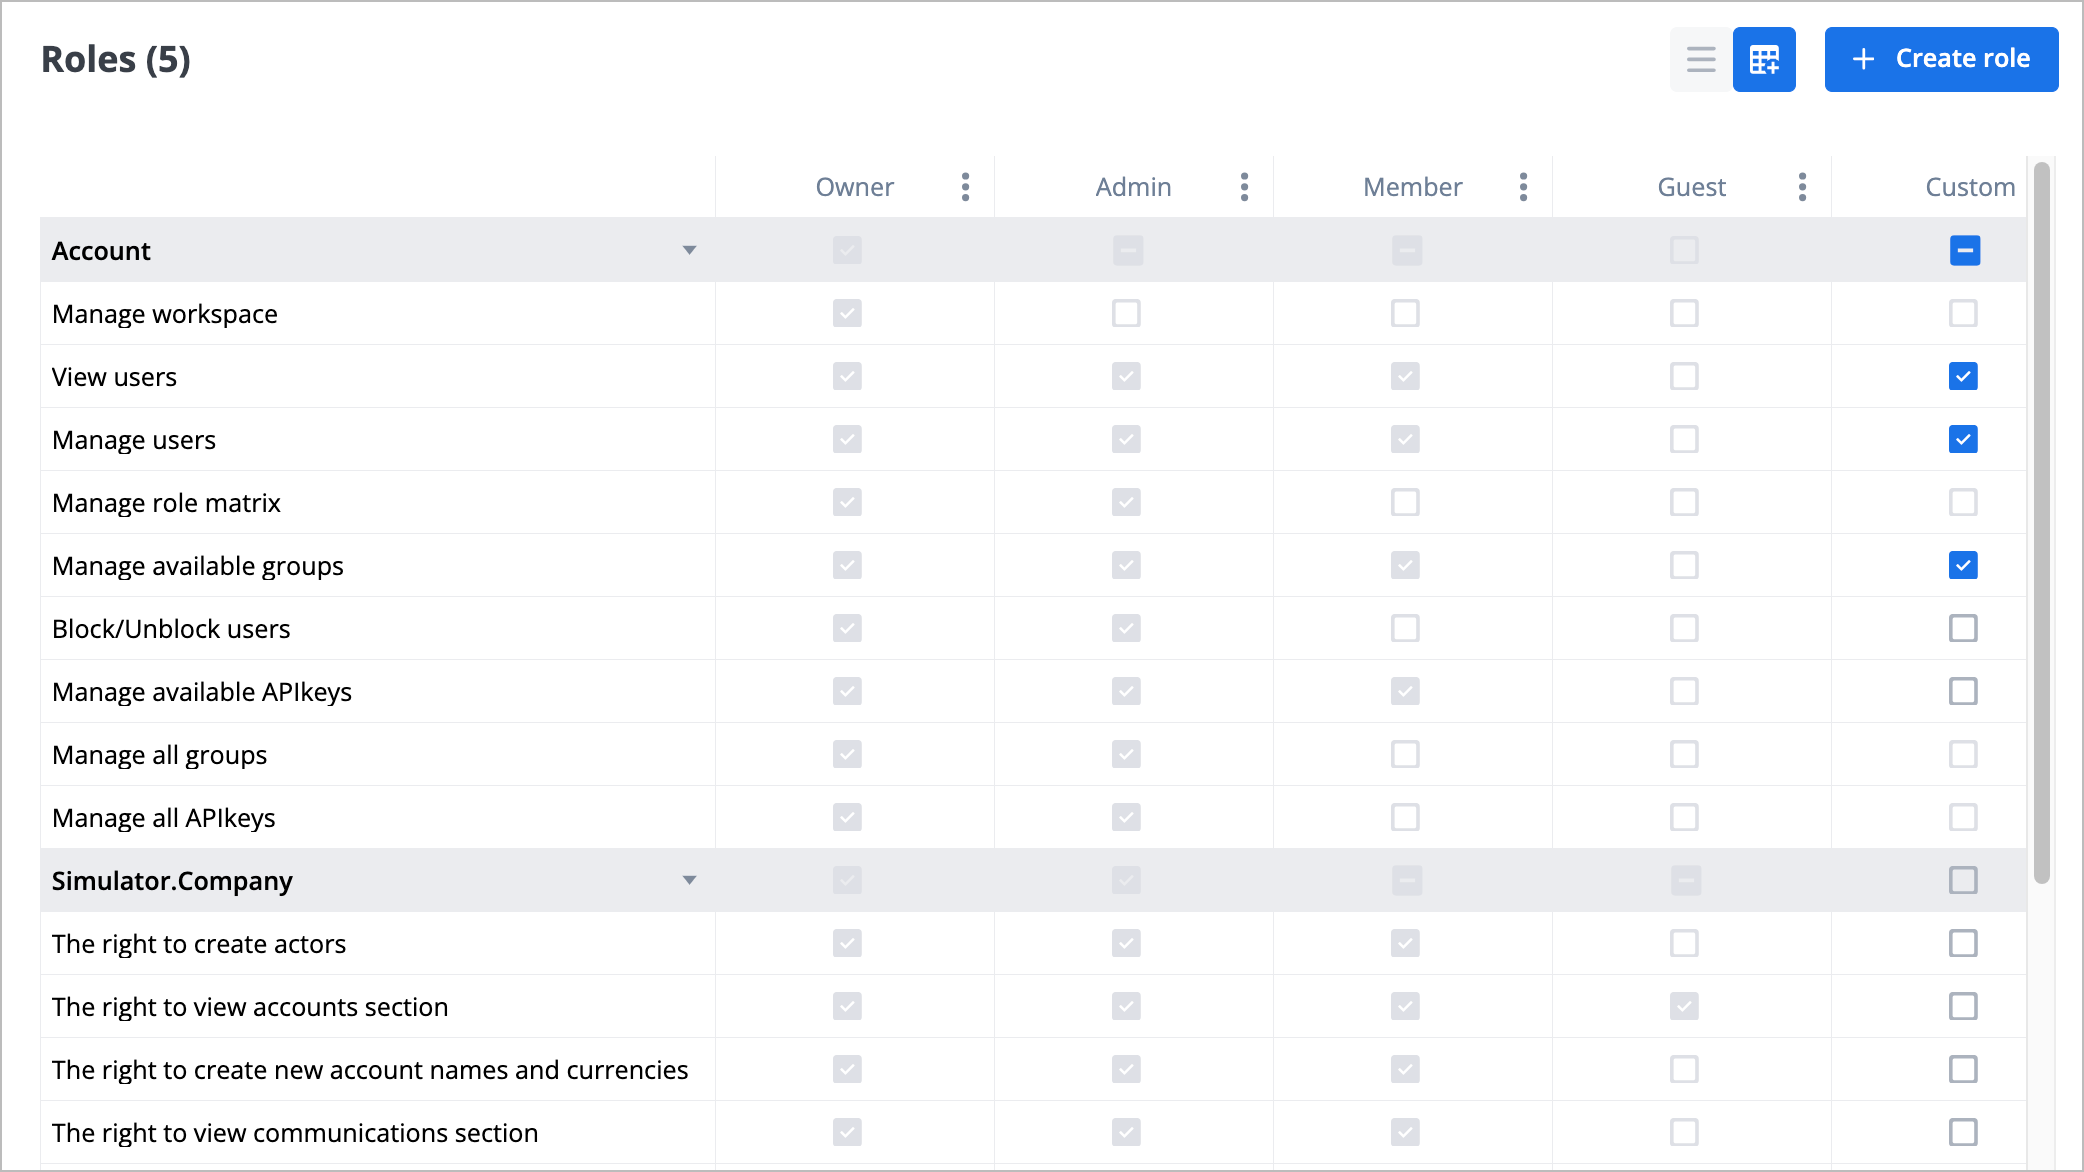Check Manage all APIkeys for Custom role
2084x1172 pixels.
coord(1963,817)
